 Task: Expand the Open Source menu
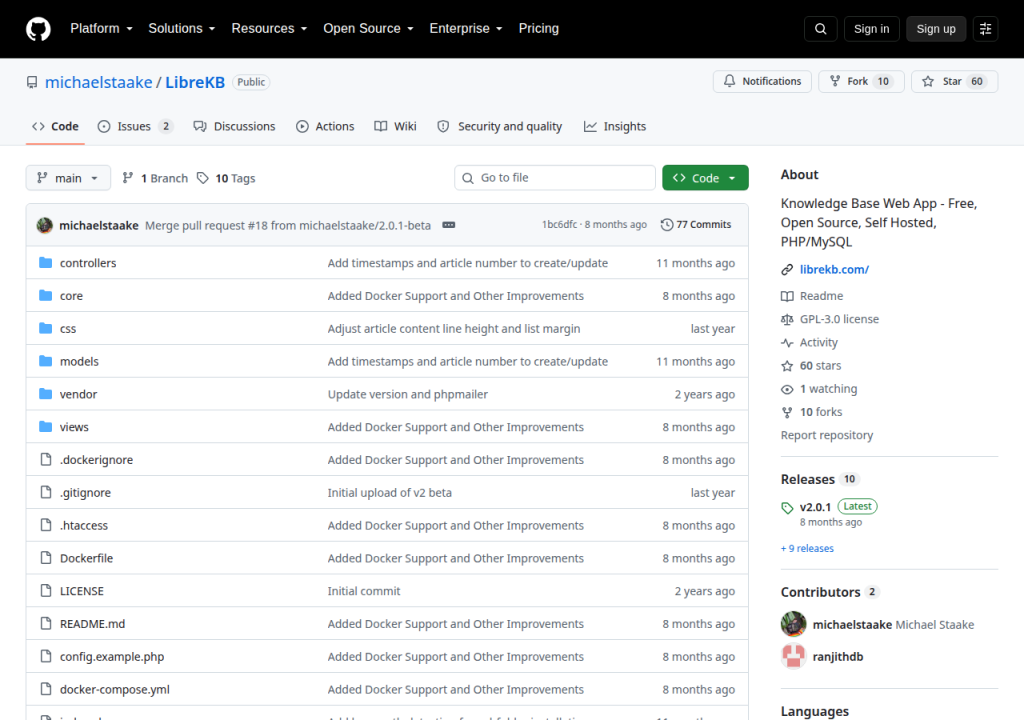(x=368, y=29)
